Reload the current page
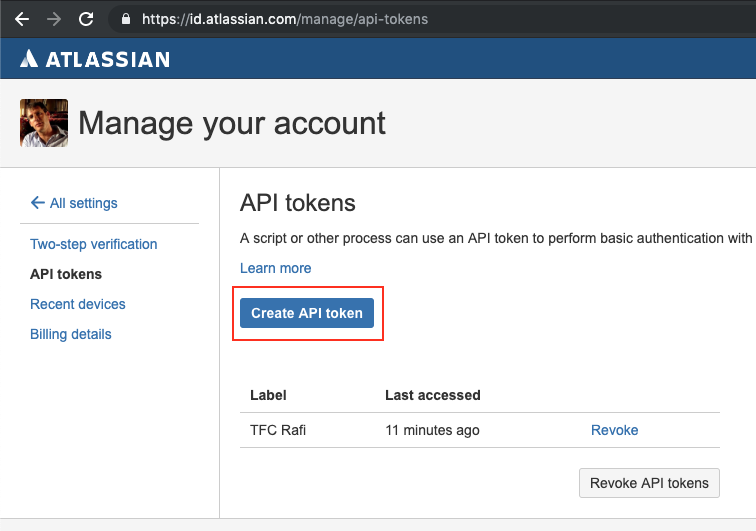The height and width of the screenshot is (531, 756). pos(86,19)
